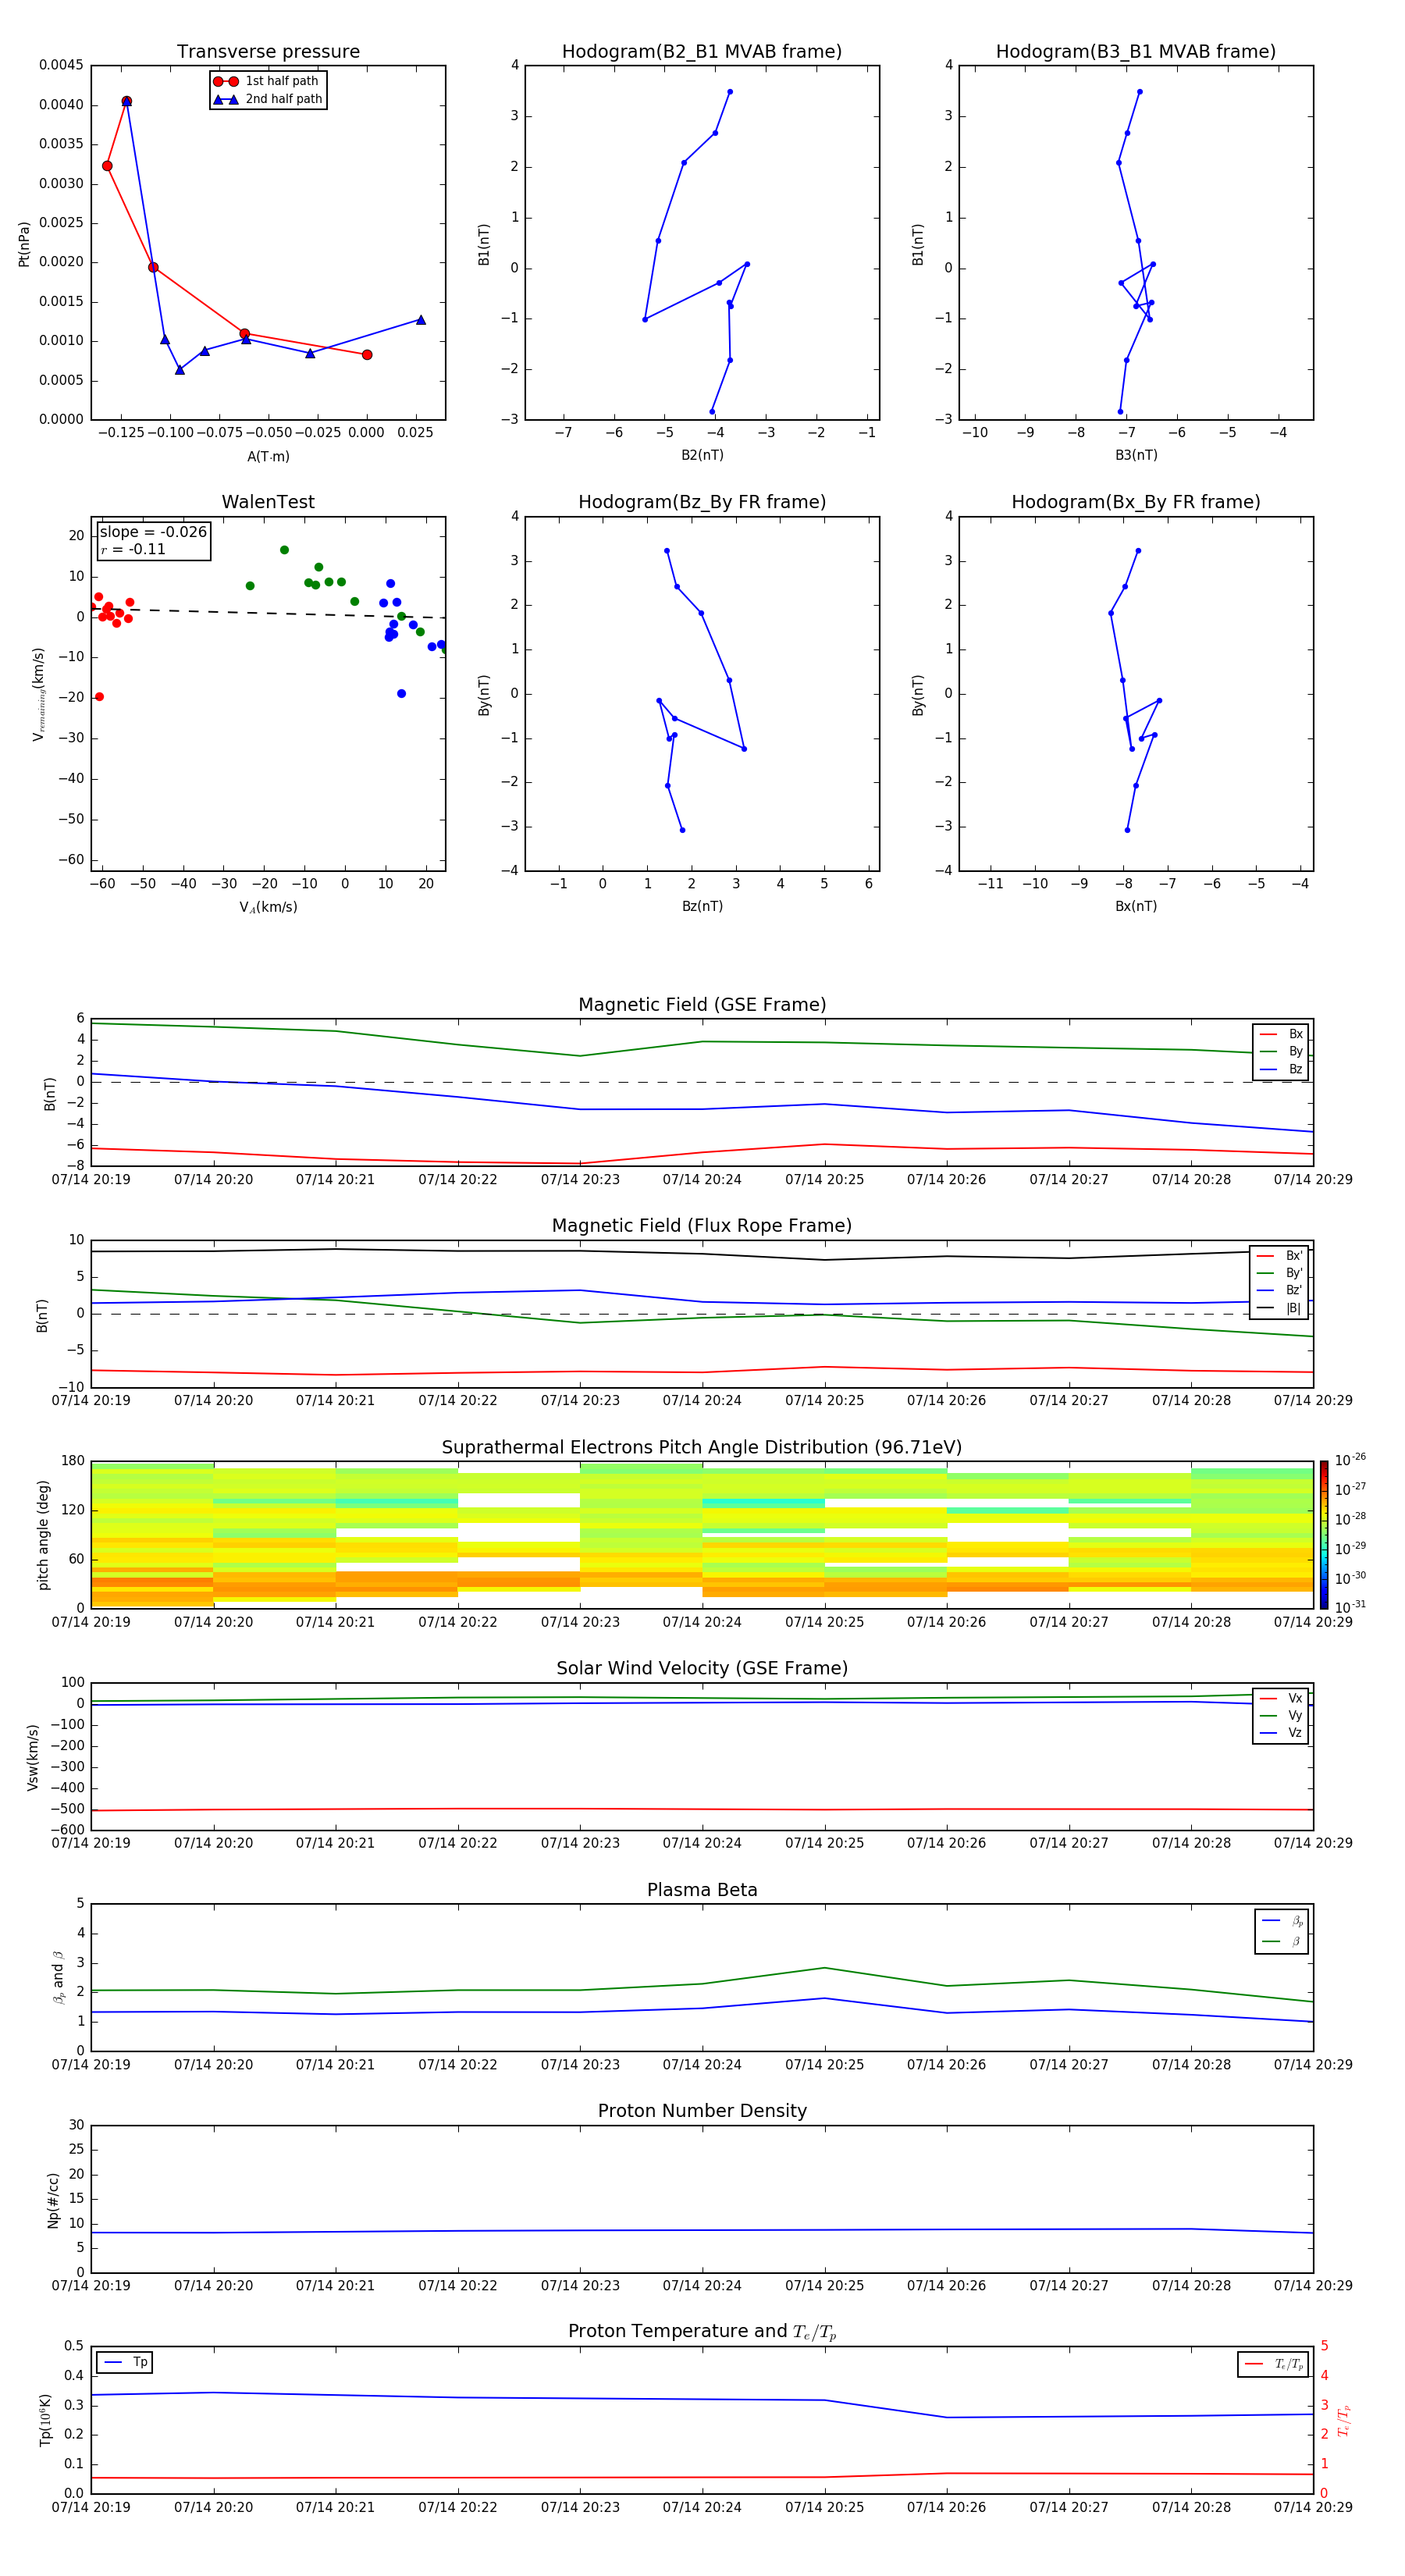
Task: Click the Pt(nPa) axis label
Action: click(x=24, y=243)
